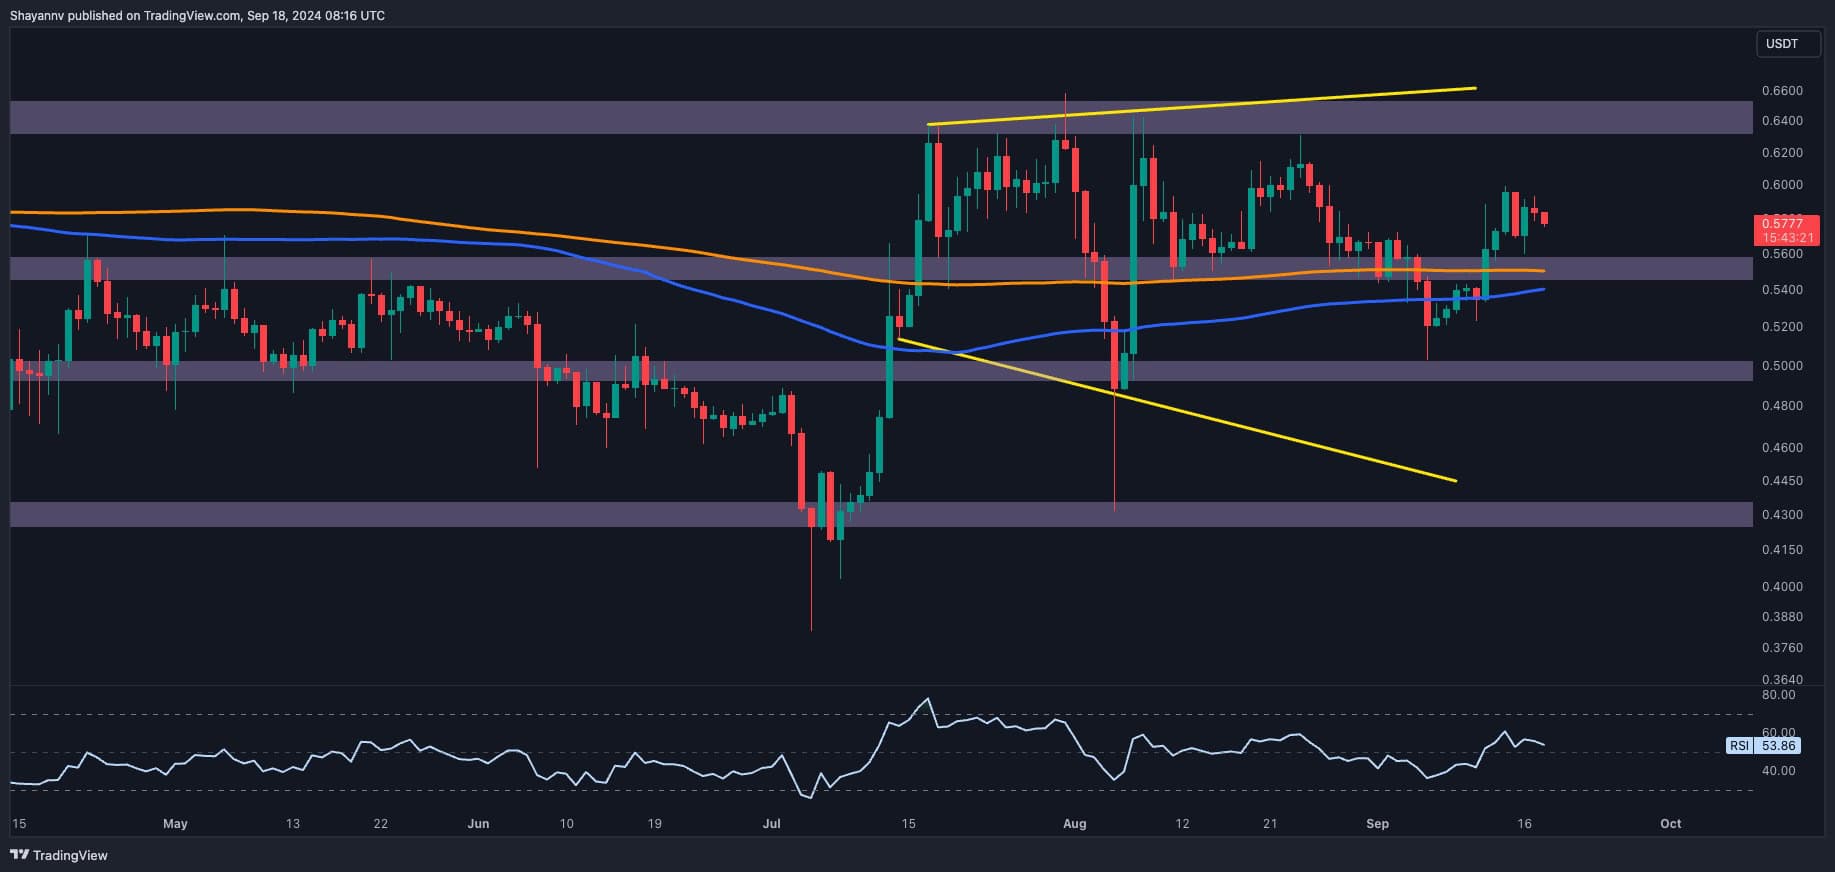The width and height of the screenshot is (1835, 872).
Task: Select the support zone near 0.5600
Action: coord(881,268)
